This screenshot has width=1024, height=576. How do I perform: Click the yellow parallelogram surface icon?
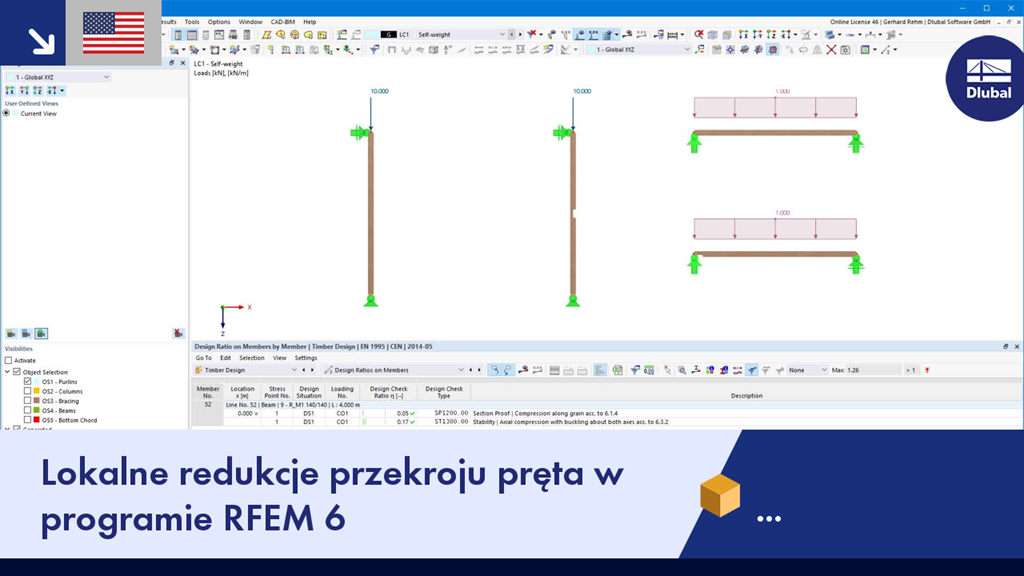point(266,35)
